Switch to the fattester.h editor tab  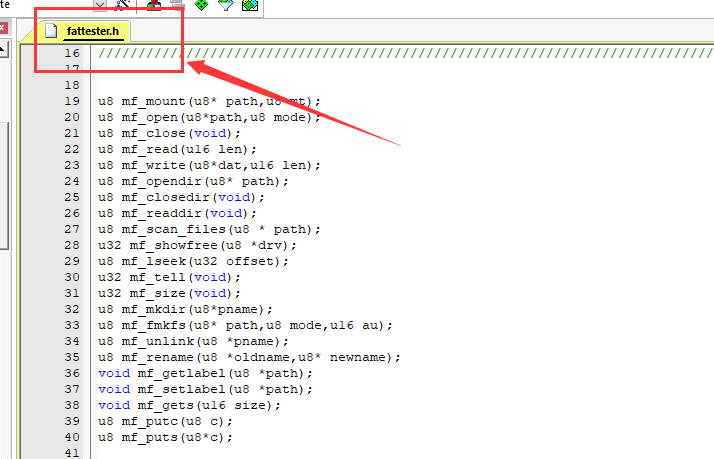pos(83,31)
